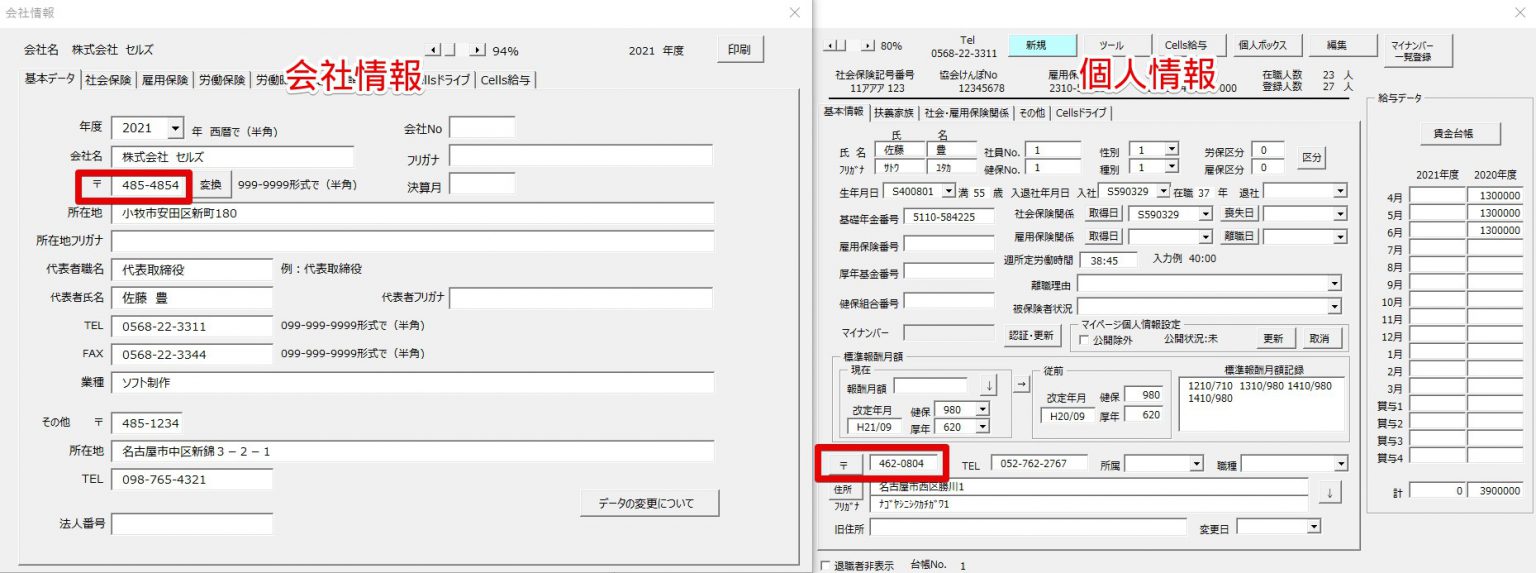This screenshot has width=1536, height=573.
Task: Click the down-arrow button beside the address field
Action: point(1329,493)
